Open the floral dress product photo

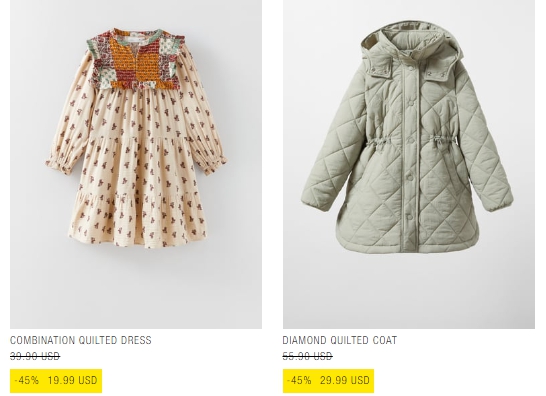136,164
